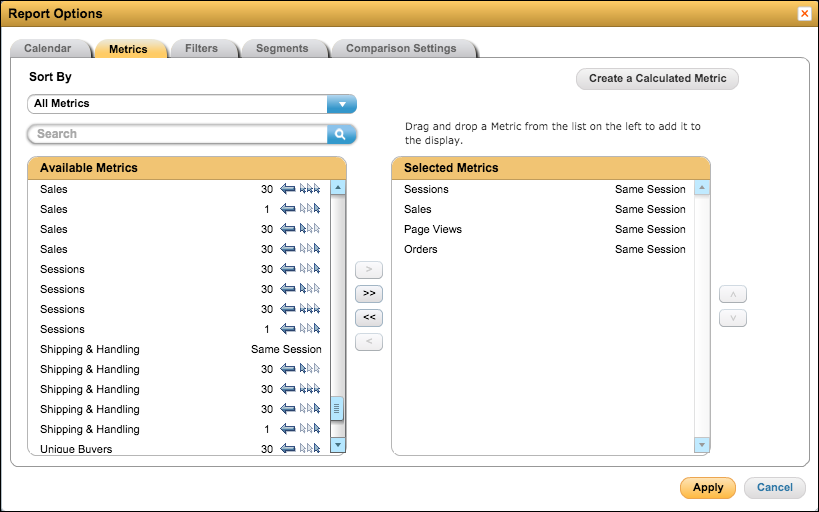Click Available Metrics scrollbar down arrow

[338, 445]
